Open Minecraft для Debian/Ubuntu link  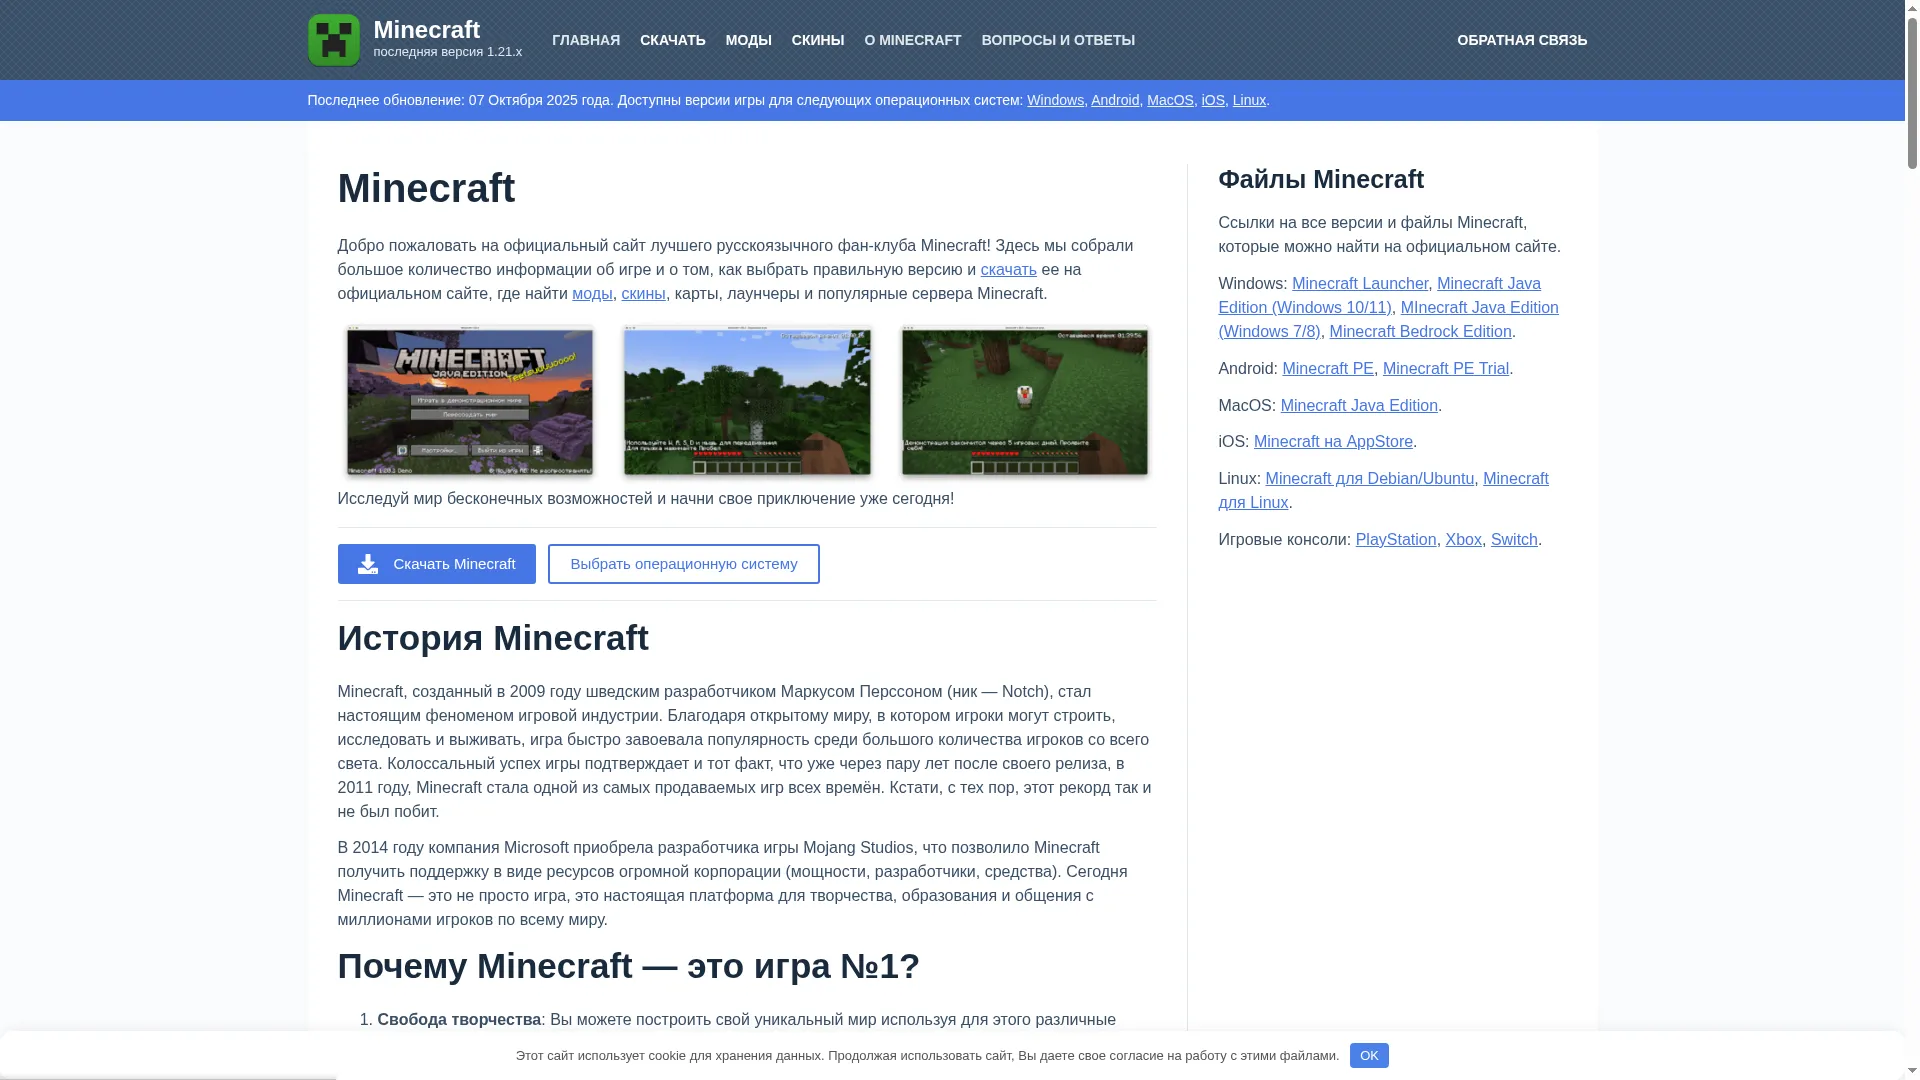tap(1370, 479)
